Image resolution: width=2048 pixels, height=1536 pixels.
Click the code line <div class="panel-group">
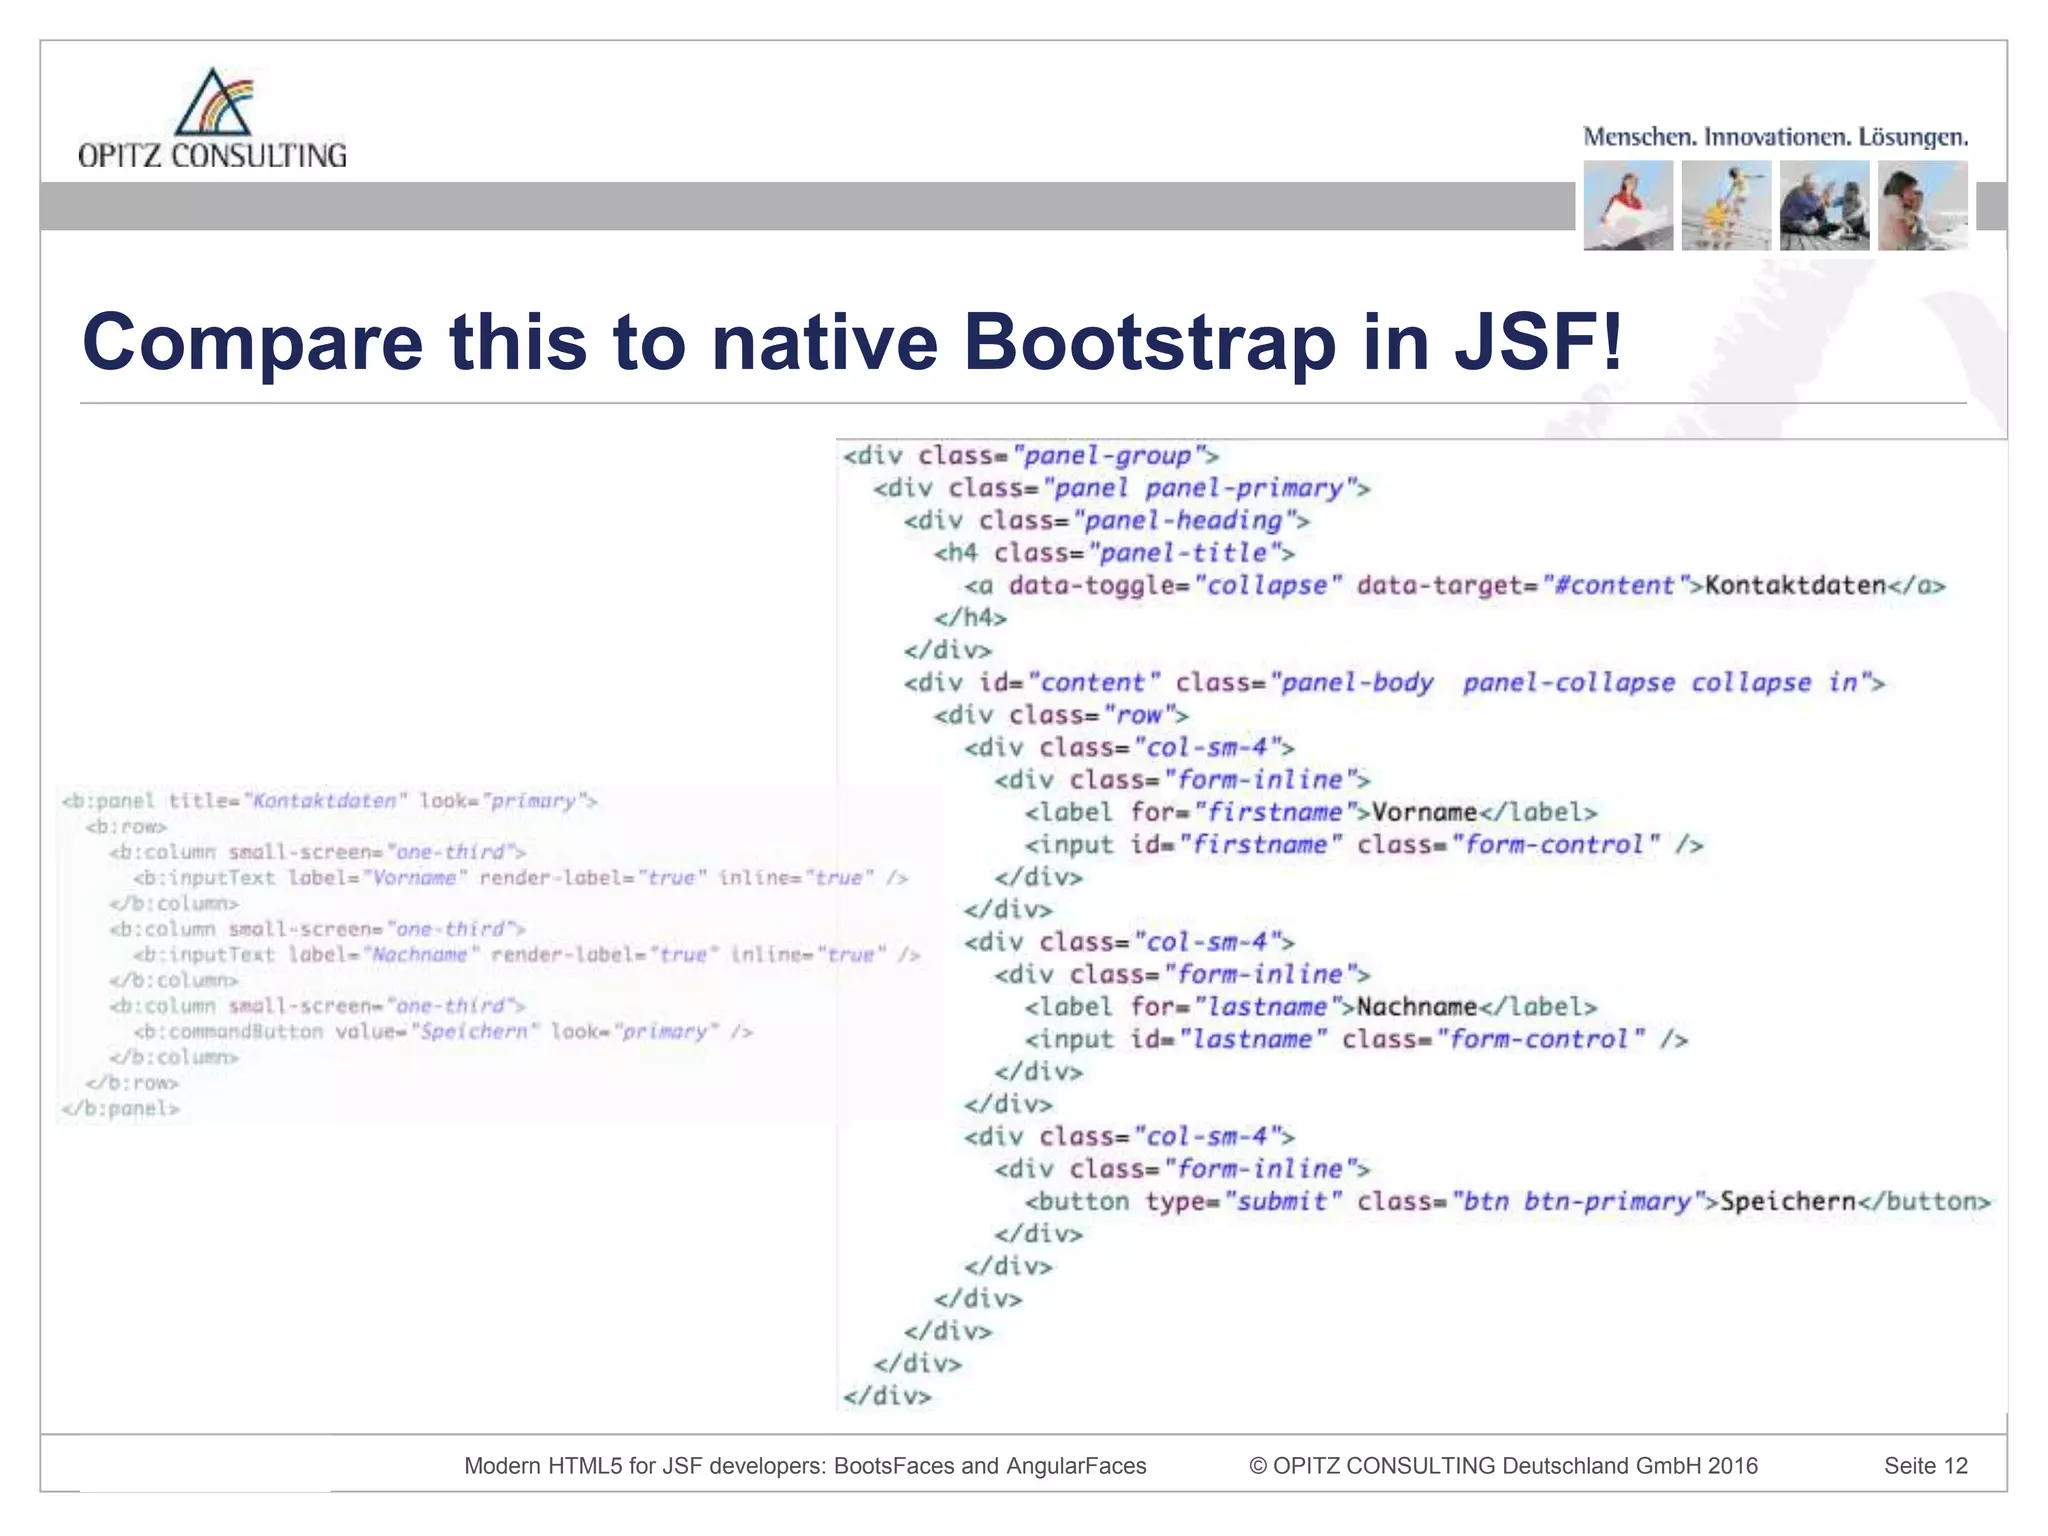1031,456
